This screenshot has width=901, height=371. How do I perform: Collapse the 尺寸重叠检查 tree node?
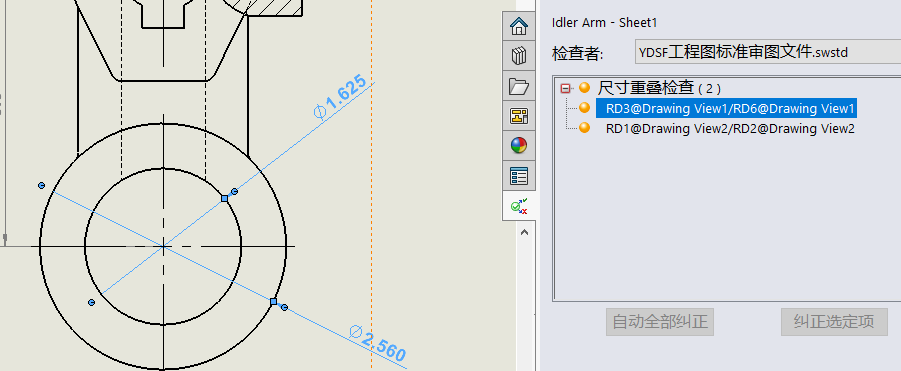566,88
